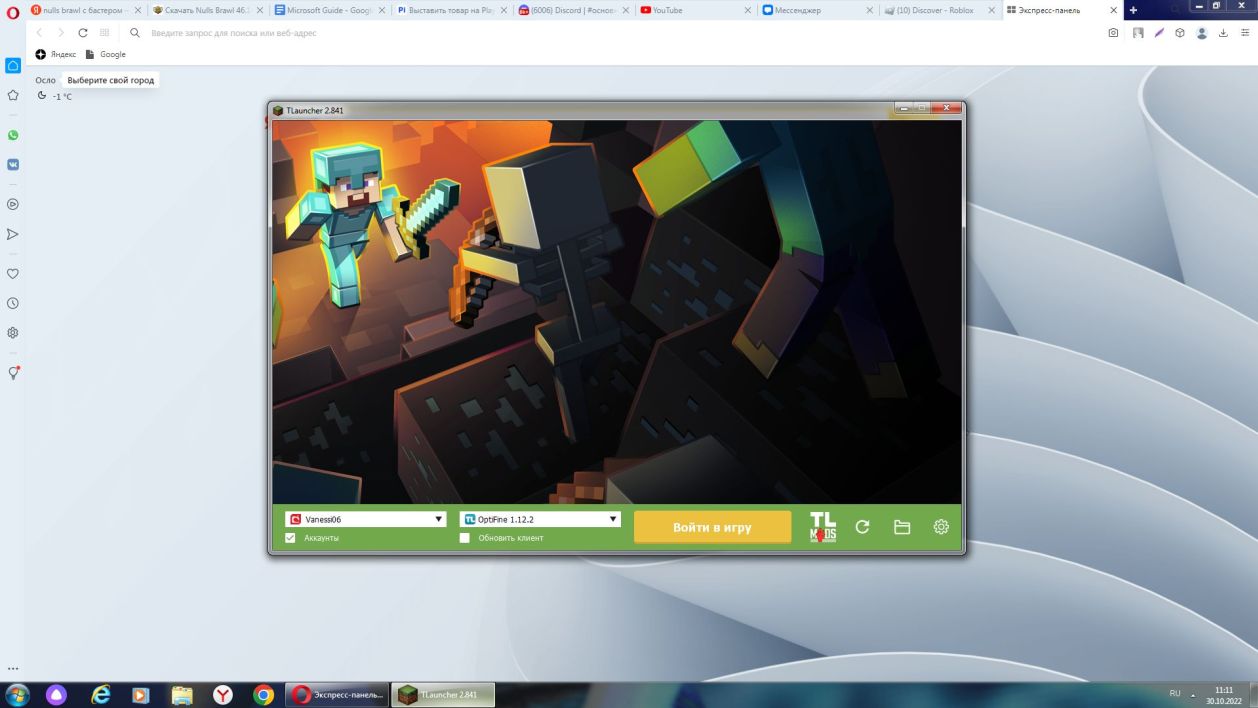Click the browser forward arrow
Screen dimensions: 1258x708
click(60, 33)
